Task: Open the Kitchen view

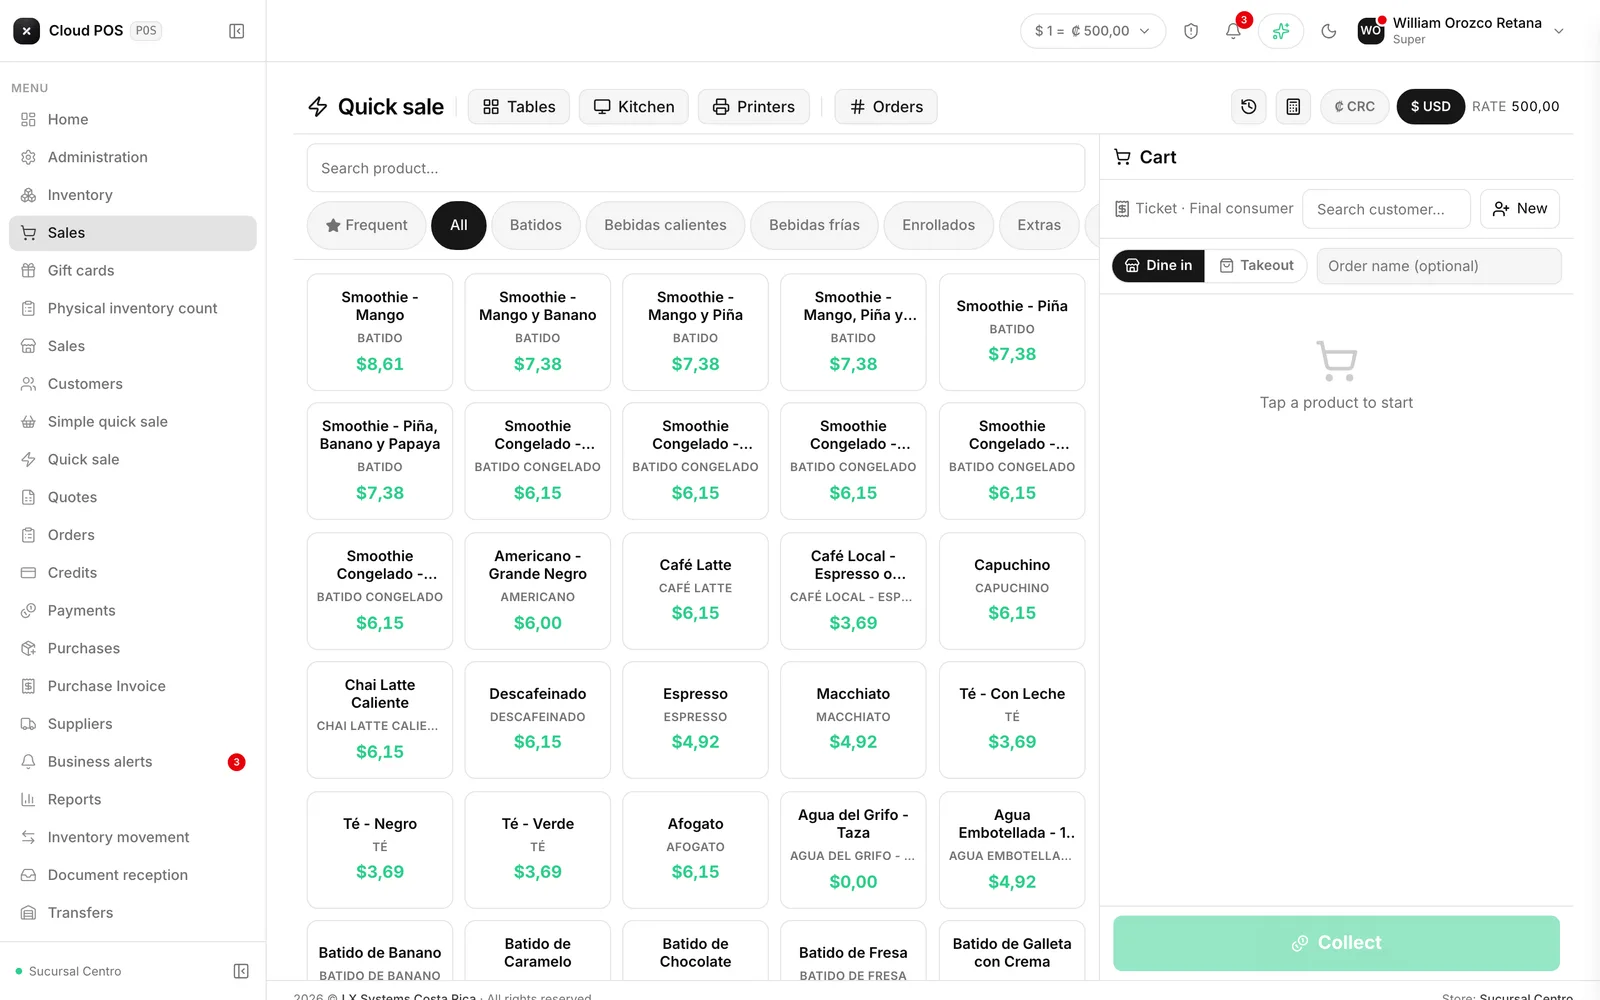Action: tap(634, 106)
